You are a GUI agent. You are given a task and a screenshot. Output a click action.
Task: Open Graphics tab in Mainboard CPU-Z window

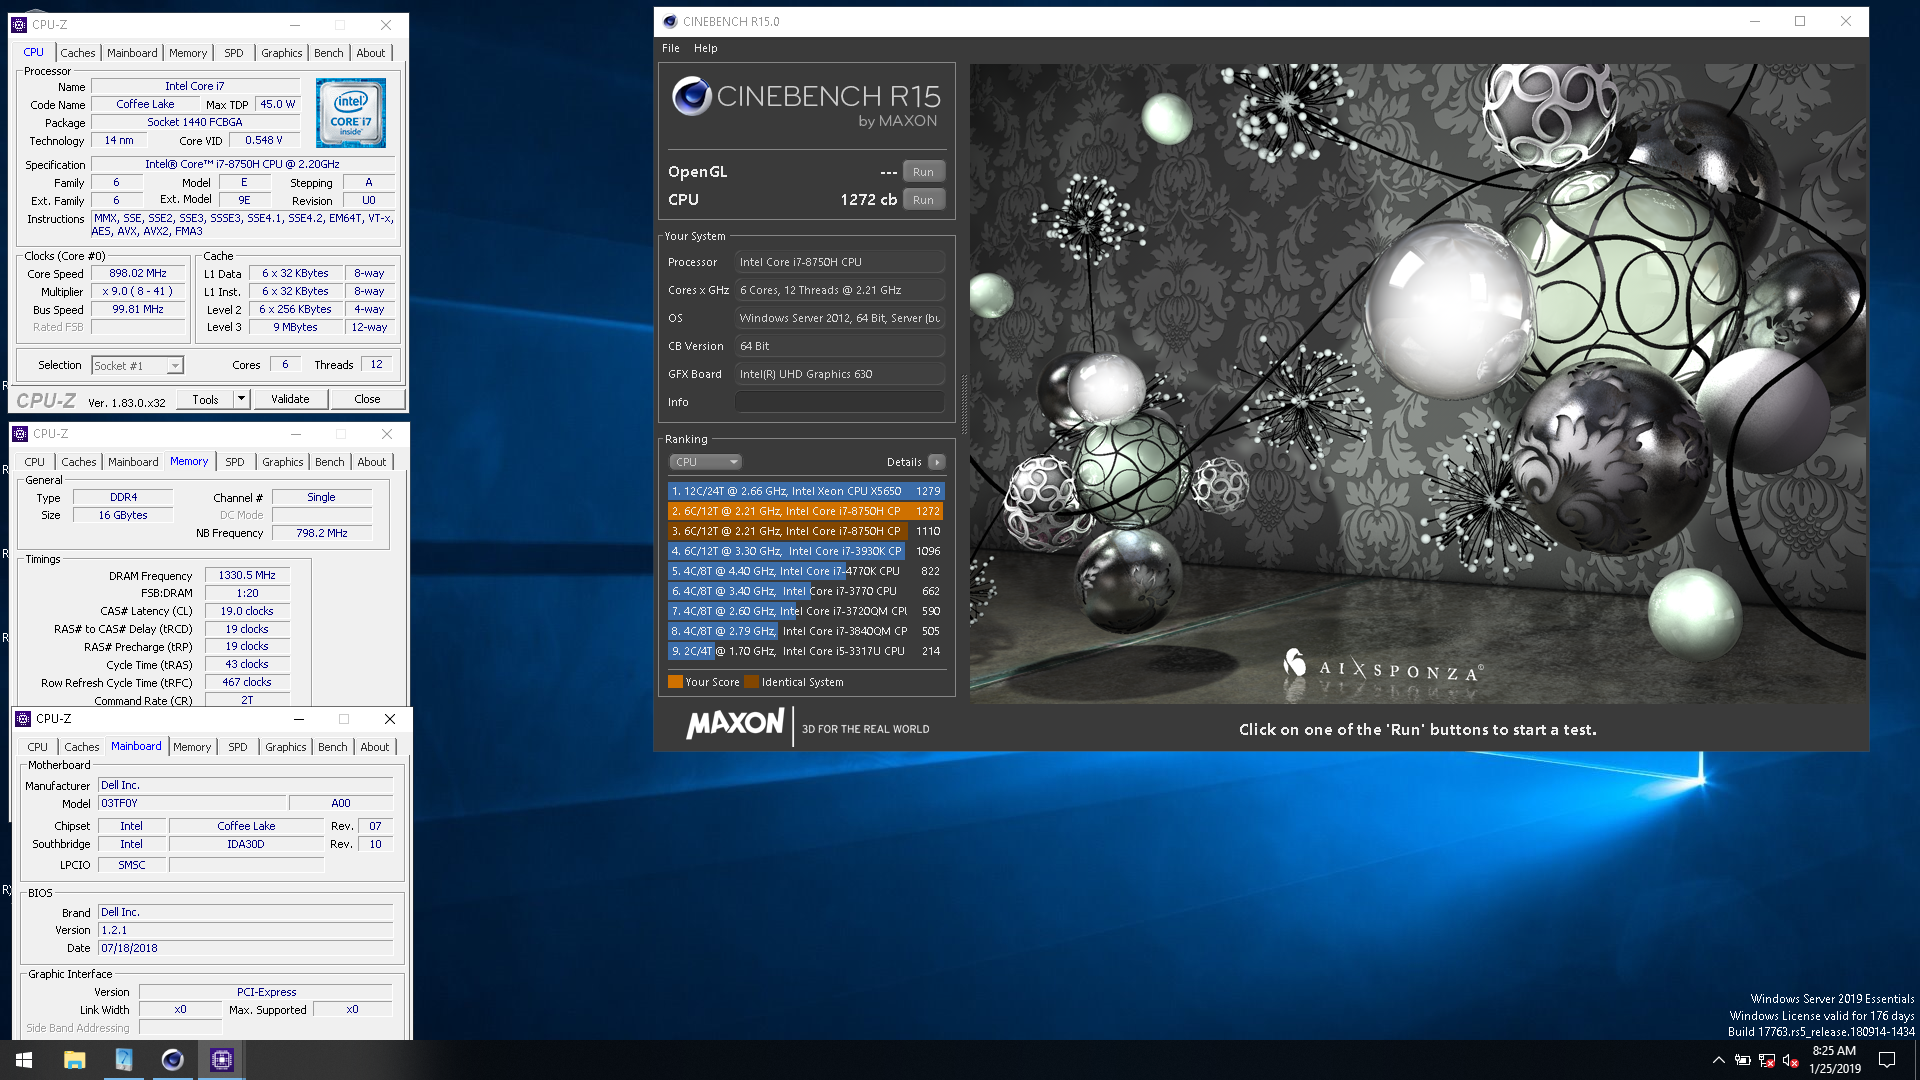pyautogui.click(x=286, y=747)
